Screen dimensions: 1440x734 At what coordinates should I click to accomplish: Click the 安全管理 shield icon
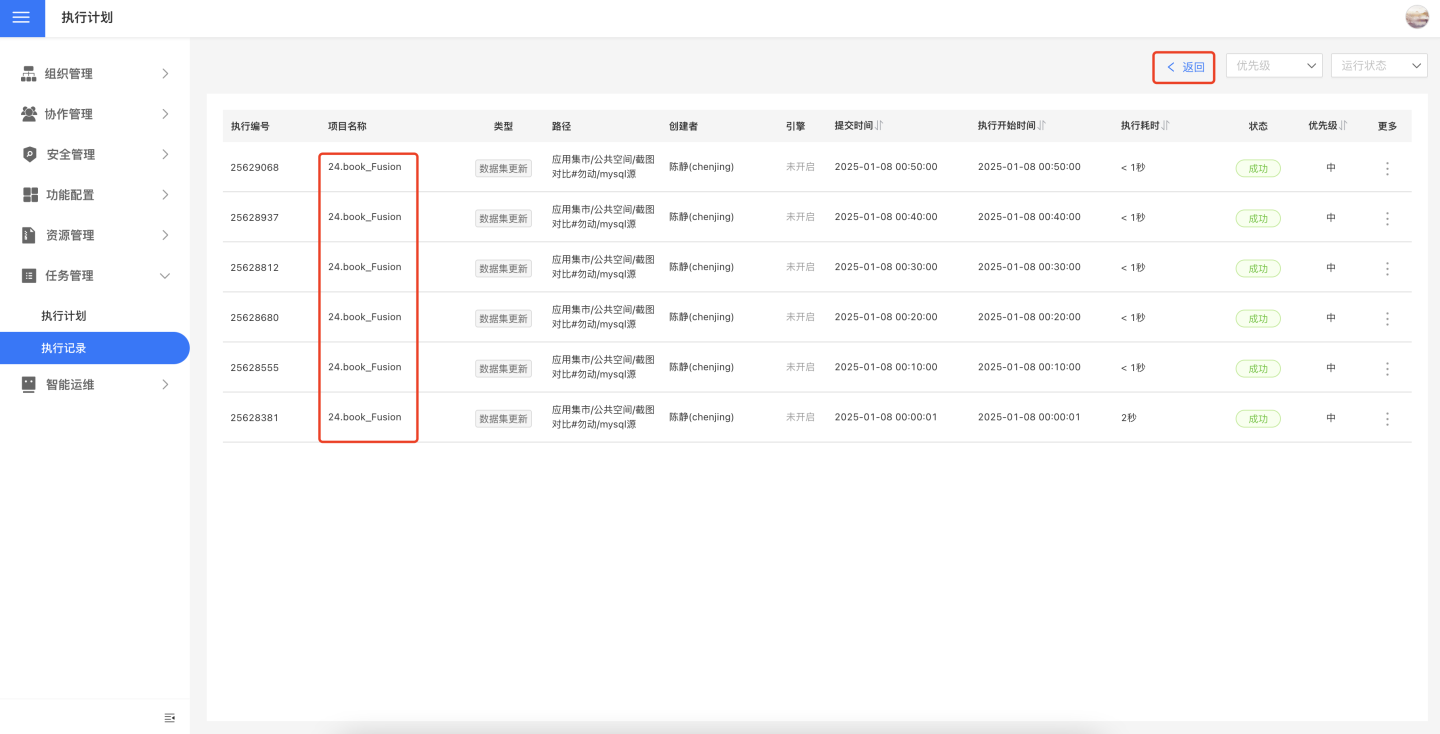(29, 154)
